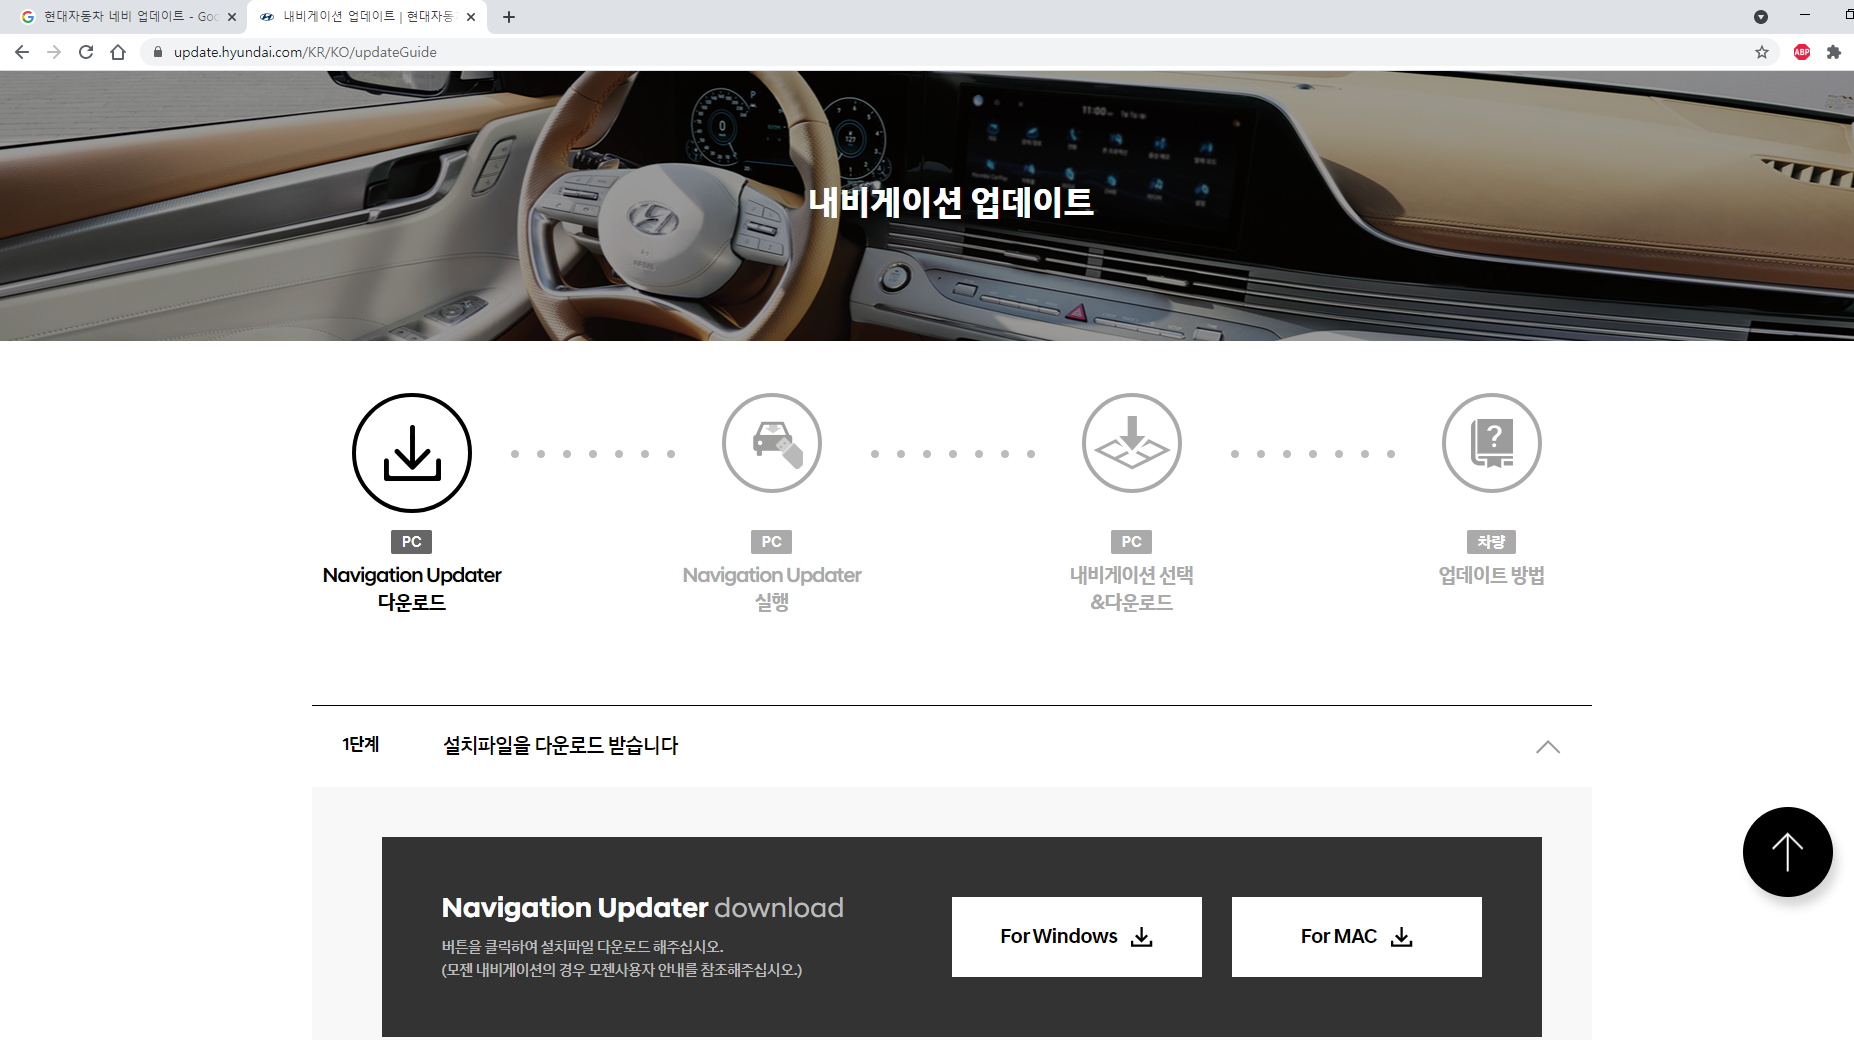Close the Google search tab
This screenshot has height=1040, width=1854.
(232, 17)
